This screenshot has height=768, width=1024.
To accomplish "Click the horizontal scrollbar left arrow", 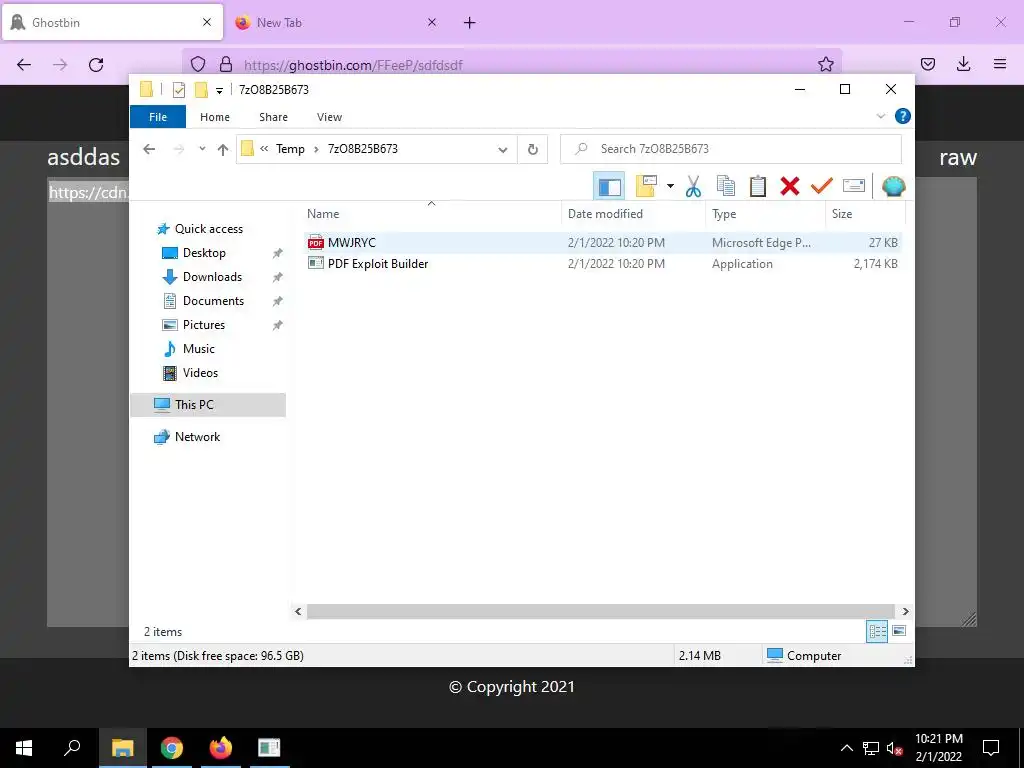I will [298, 611].
